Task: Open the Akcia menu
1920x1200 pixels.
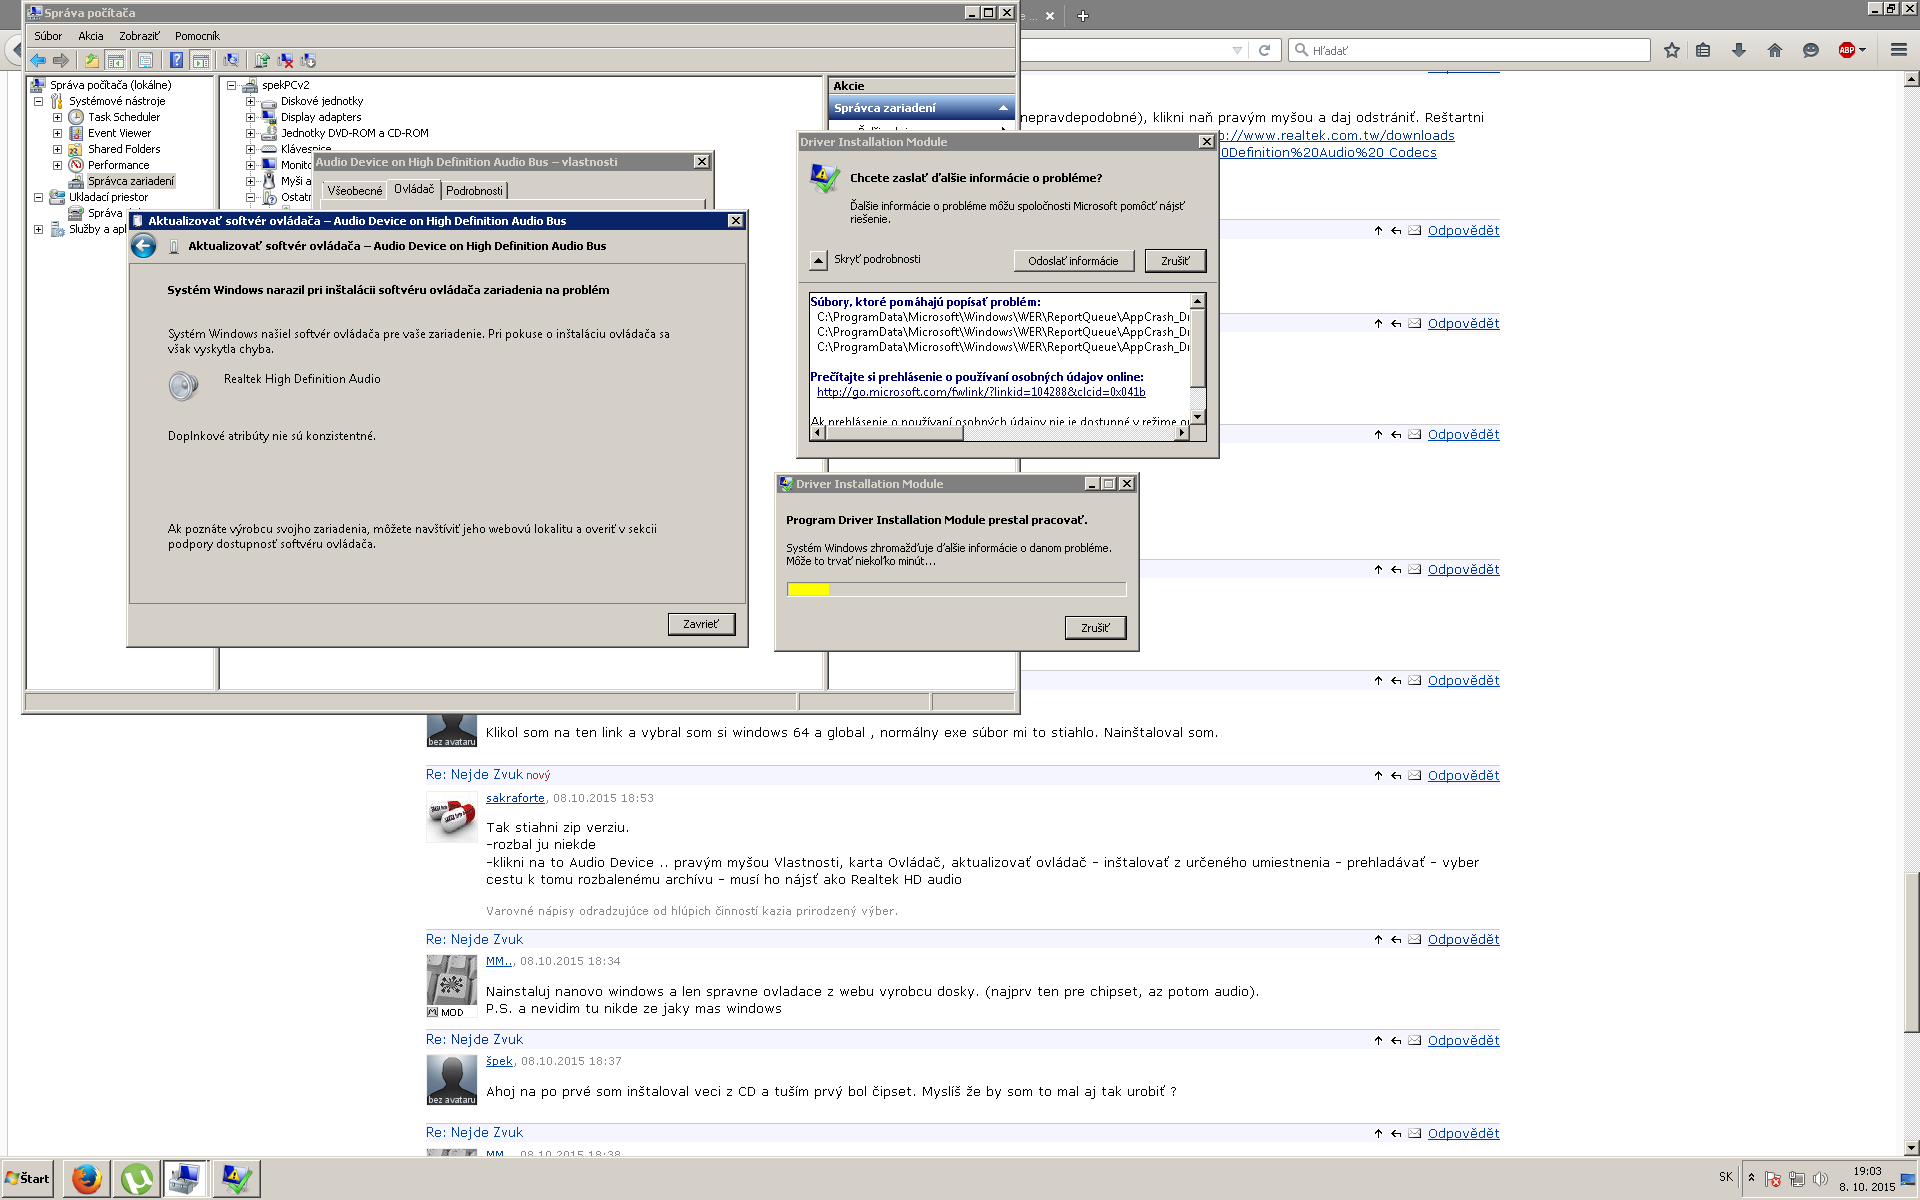Action: point(91,36)
